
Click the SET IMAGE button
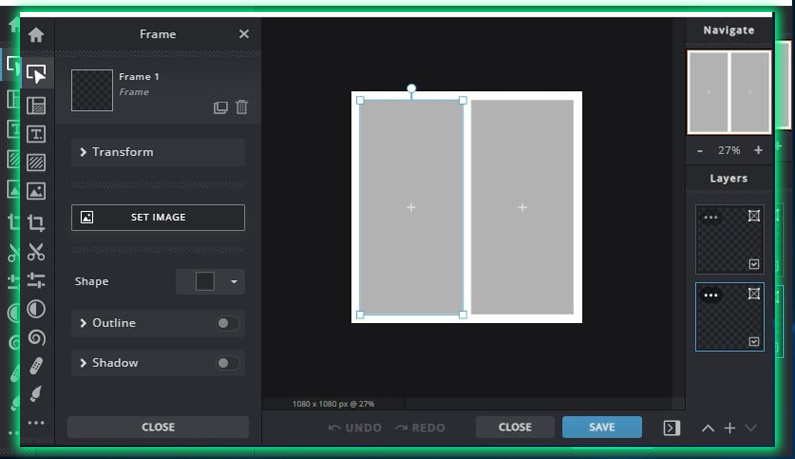[157, 217]
